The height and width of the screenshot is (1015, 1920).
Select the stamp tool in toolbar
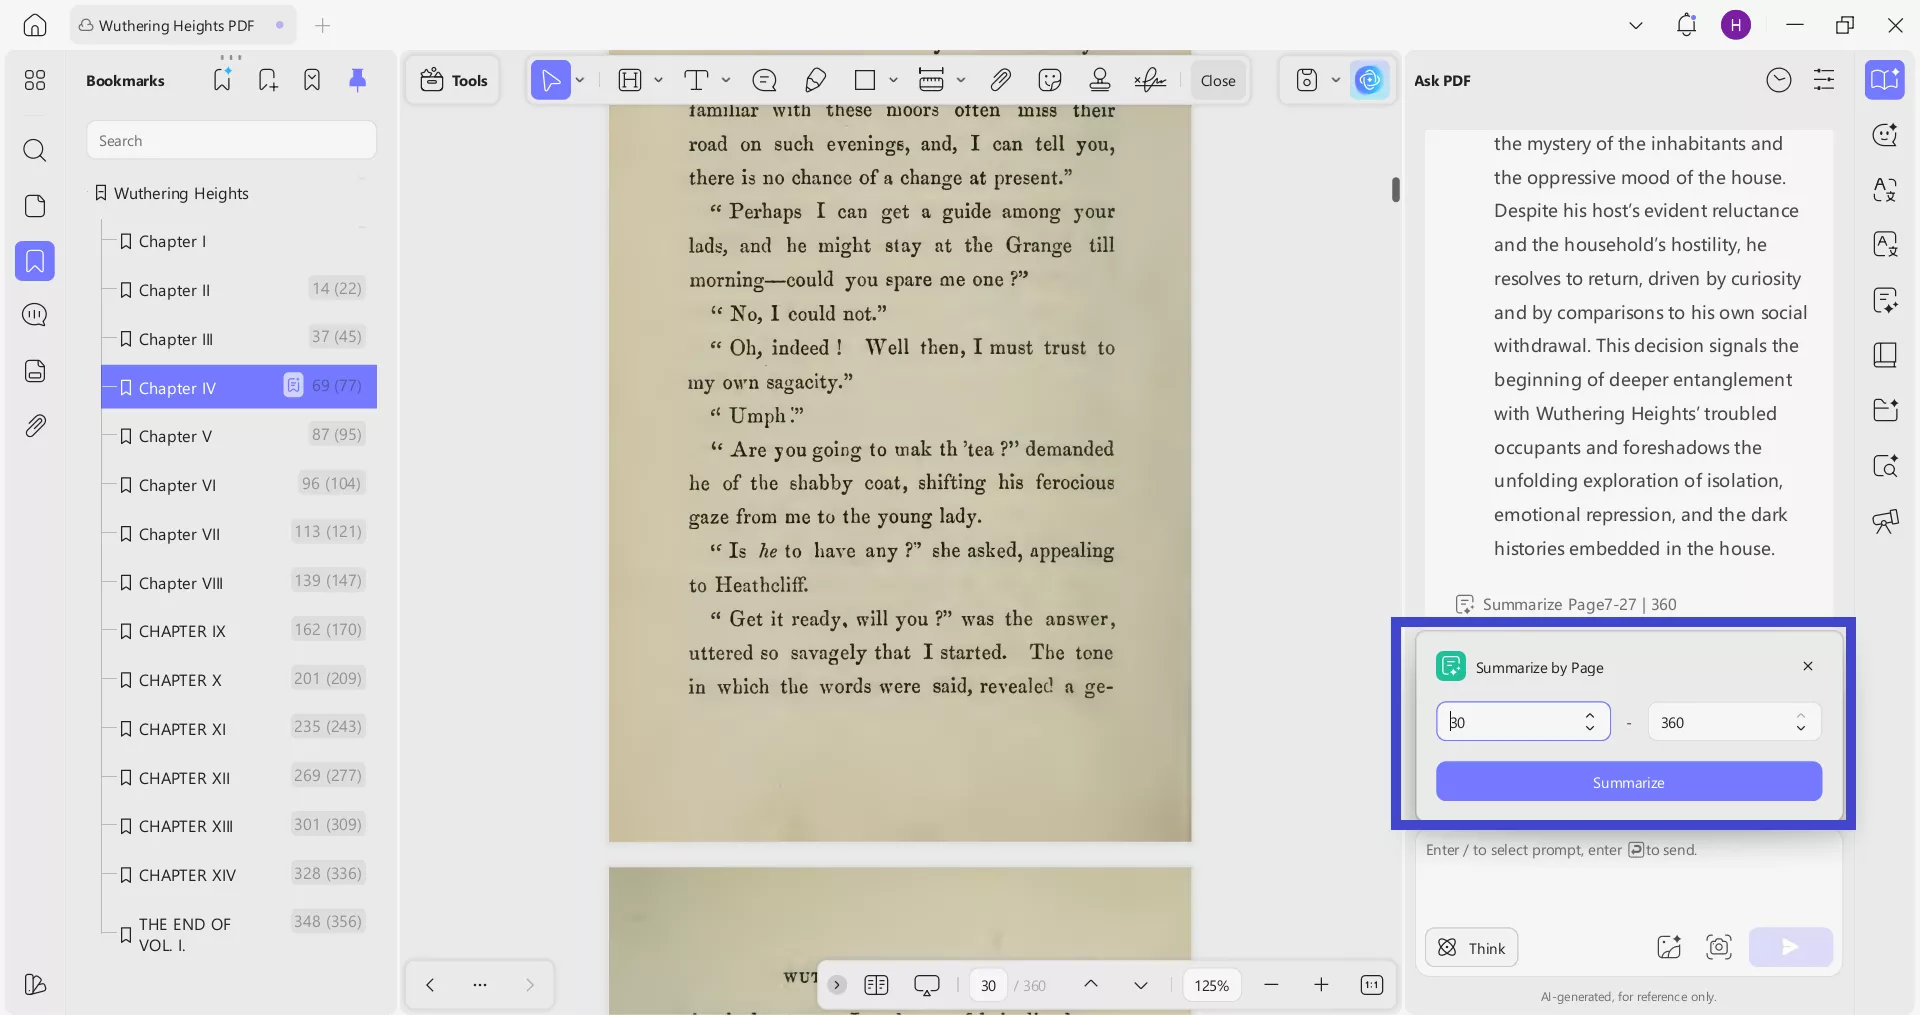coord(1100,80)
